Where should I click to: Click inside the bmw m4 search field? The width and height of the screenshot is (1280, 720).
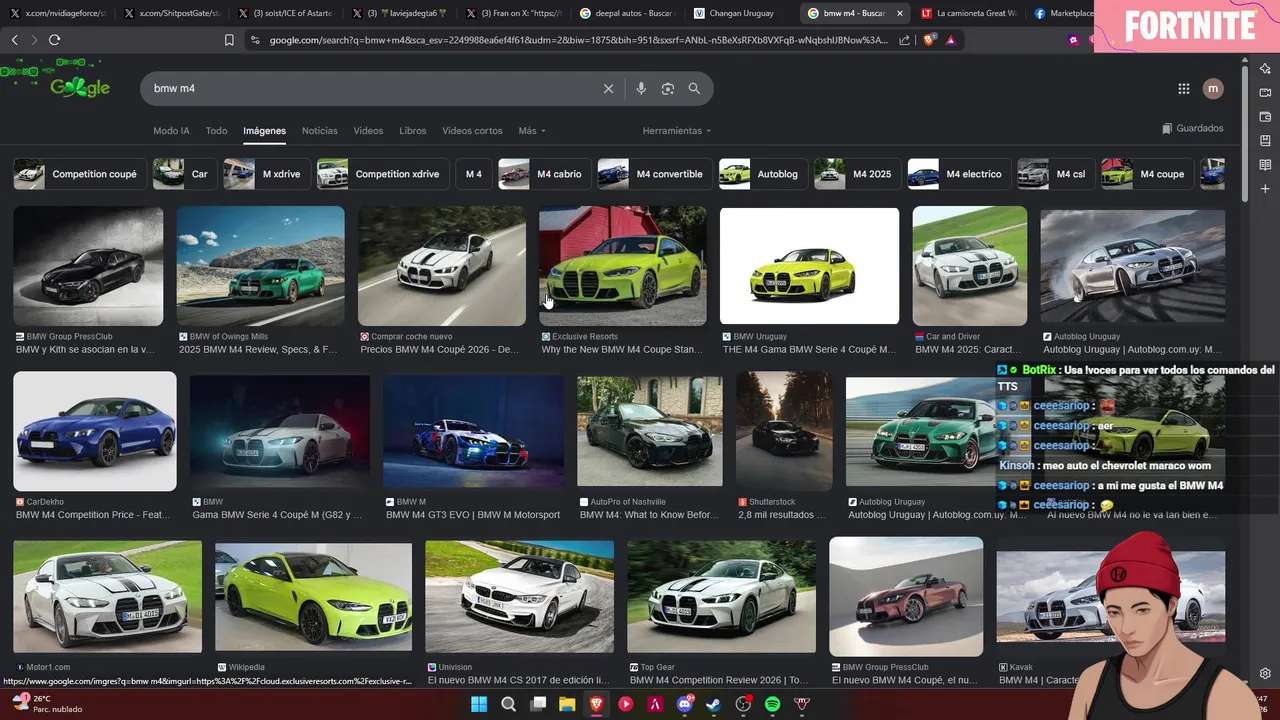pyautogui.click(x=370, y=89)
